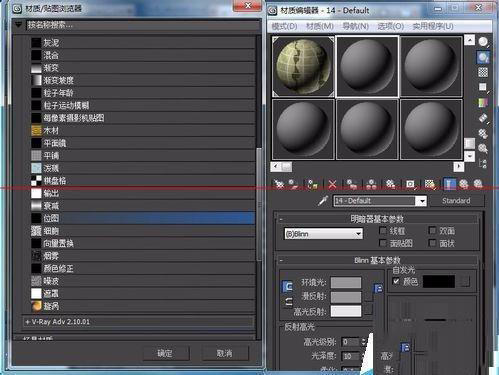Click the red X Reset Map icon

click(332, 184)
